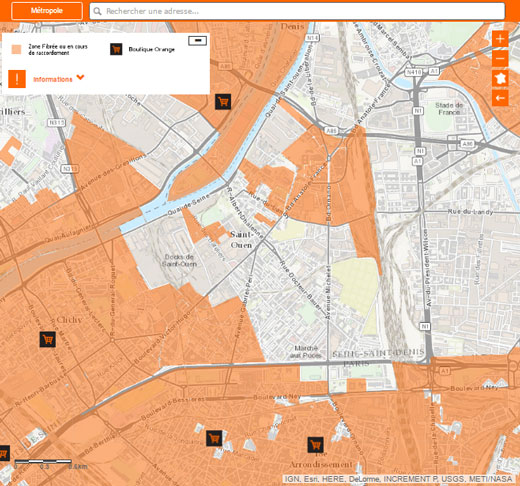The width and height of the screenshot is (520, 486).
Task: Click the IGN, Esri, HERE attribution text
Action: pyautogui.click(x=398, y=479)
